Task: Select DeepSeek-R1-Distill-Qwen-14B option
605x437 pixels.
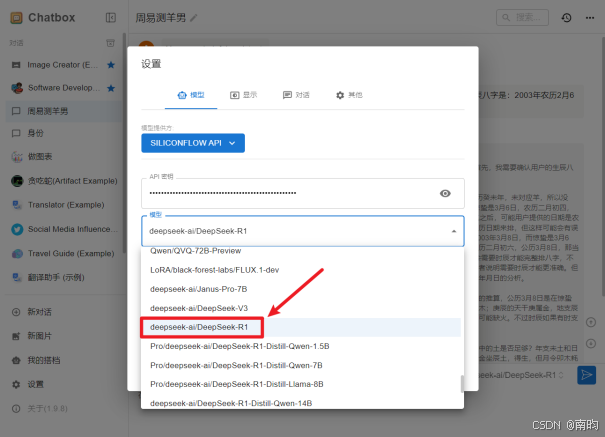Action: pos(302,402)
